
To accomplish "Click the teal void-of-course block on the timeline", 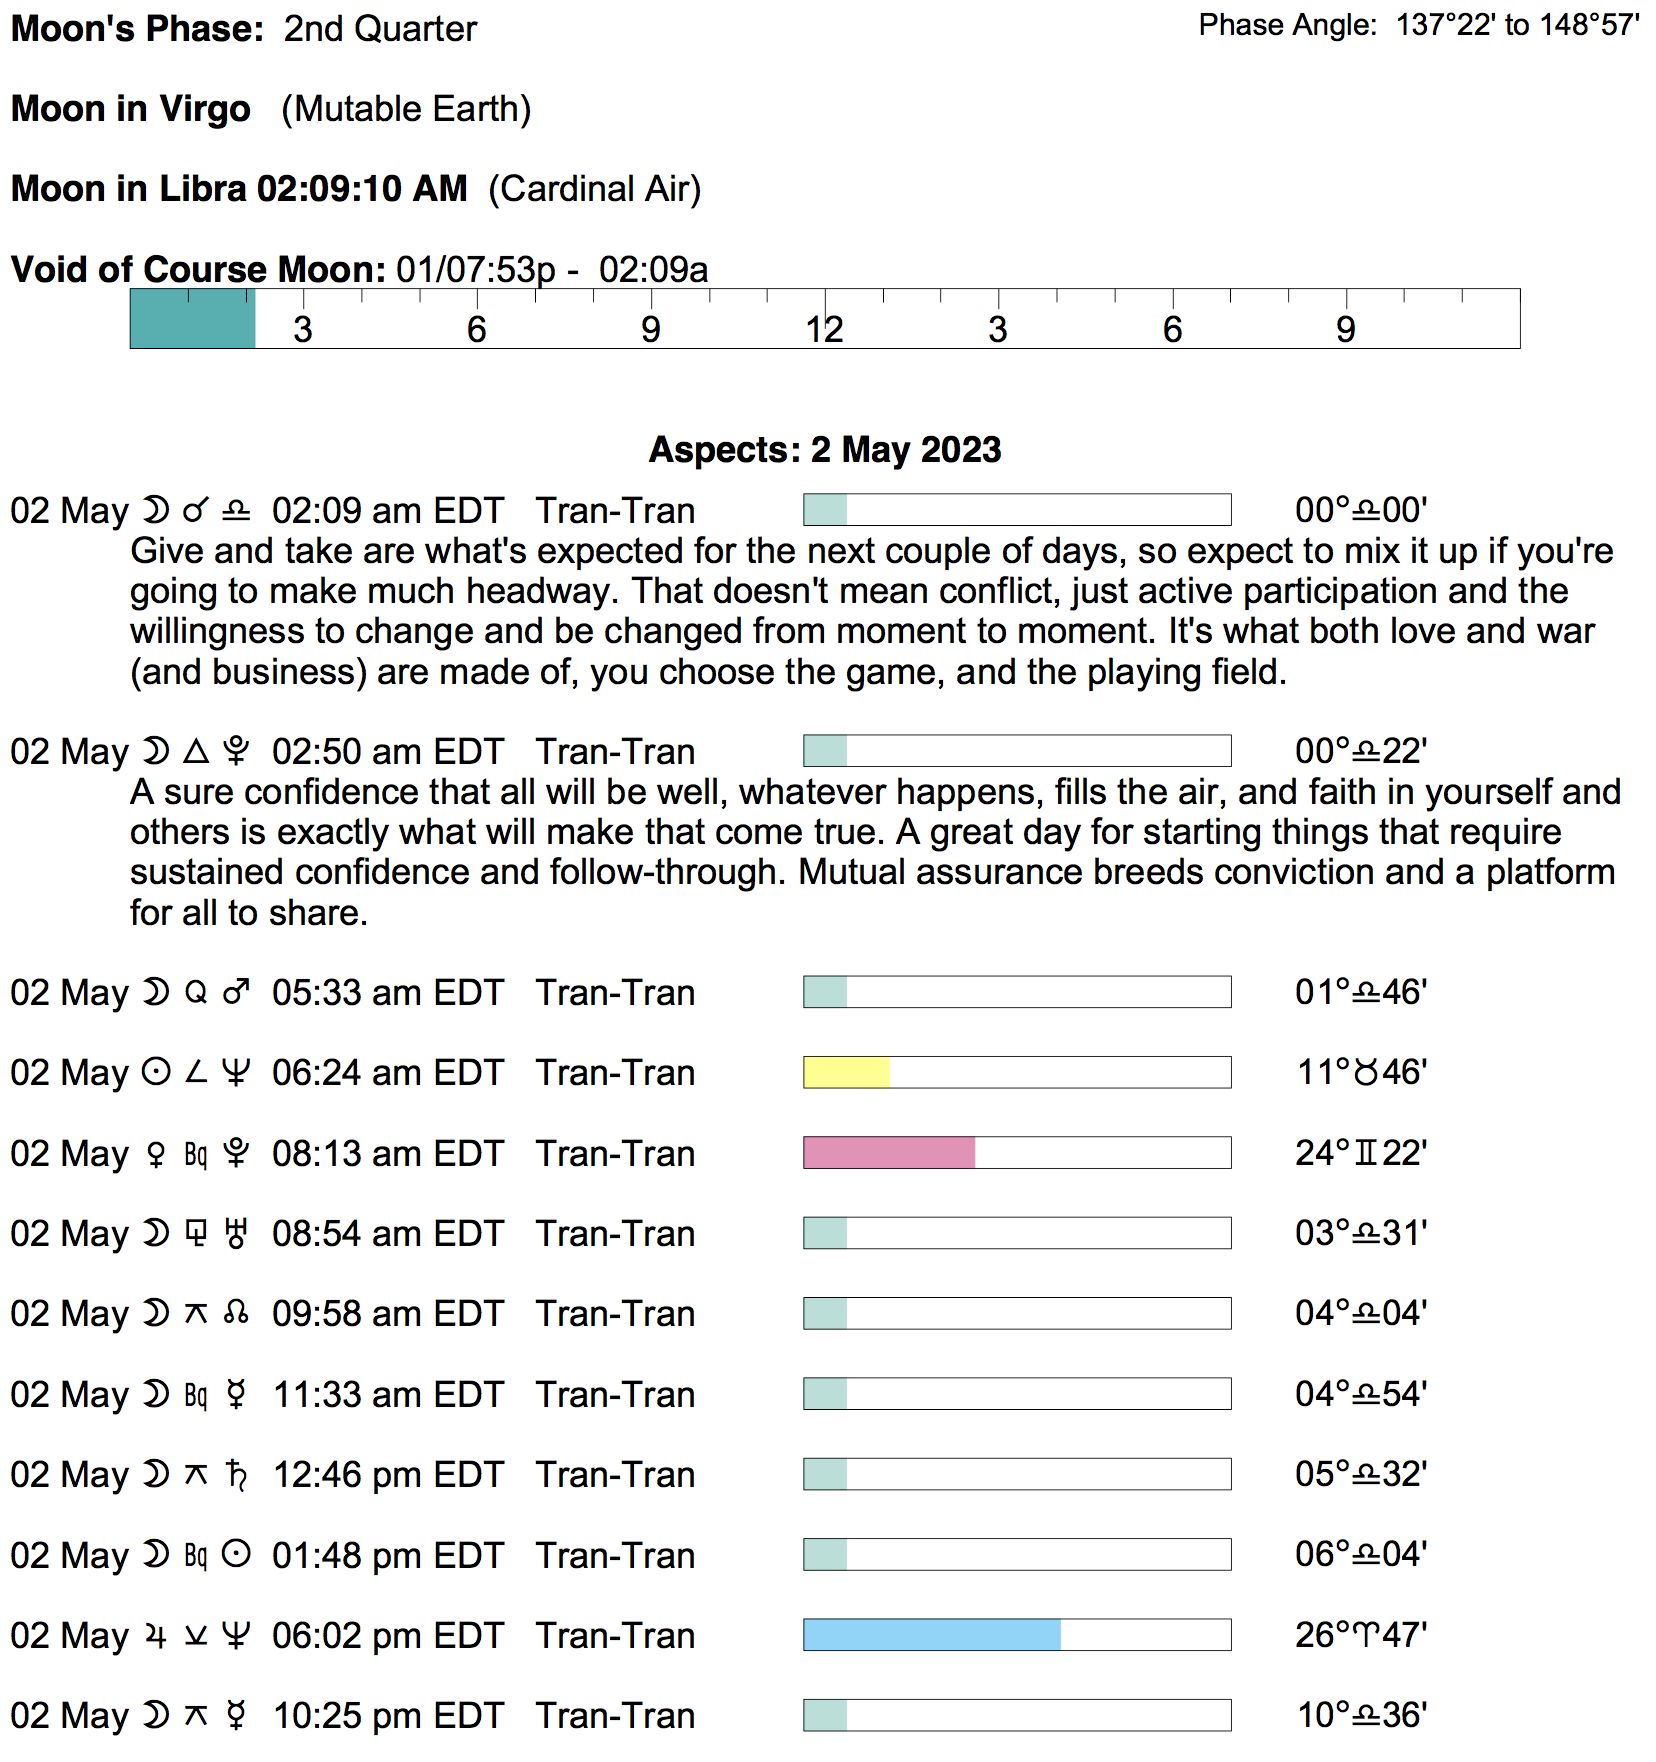I will [x=192, y=319].
